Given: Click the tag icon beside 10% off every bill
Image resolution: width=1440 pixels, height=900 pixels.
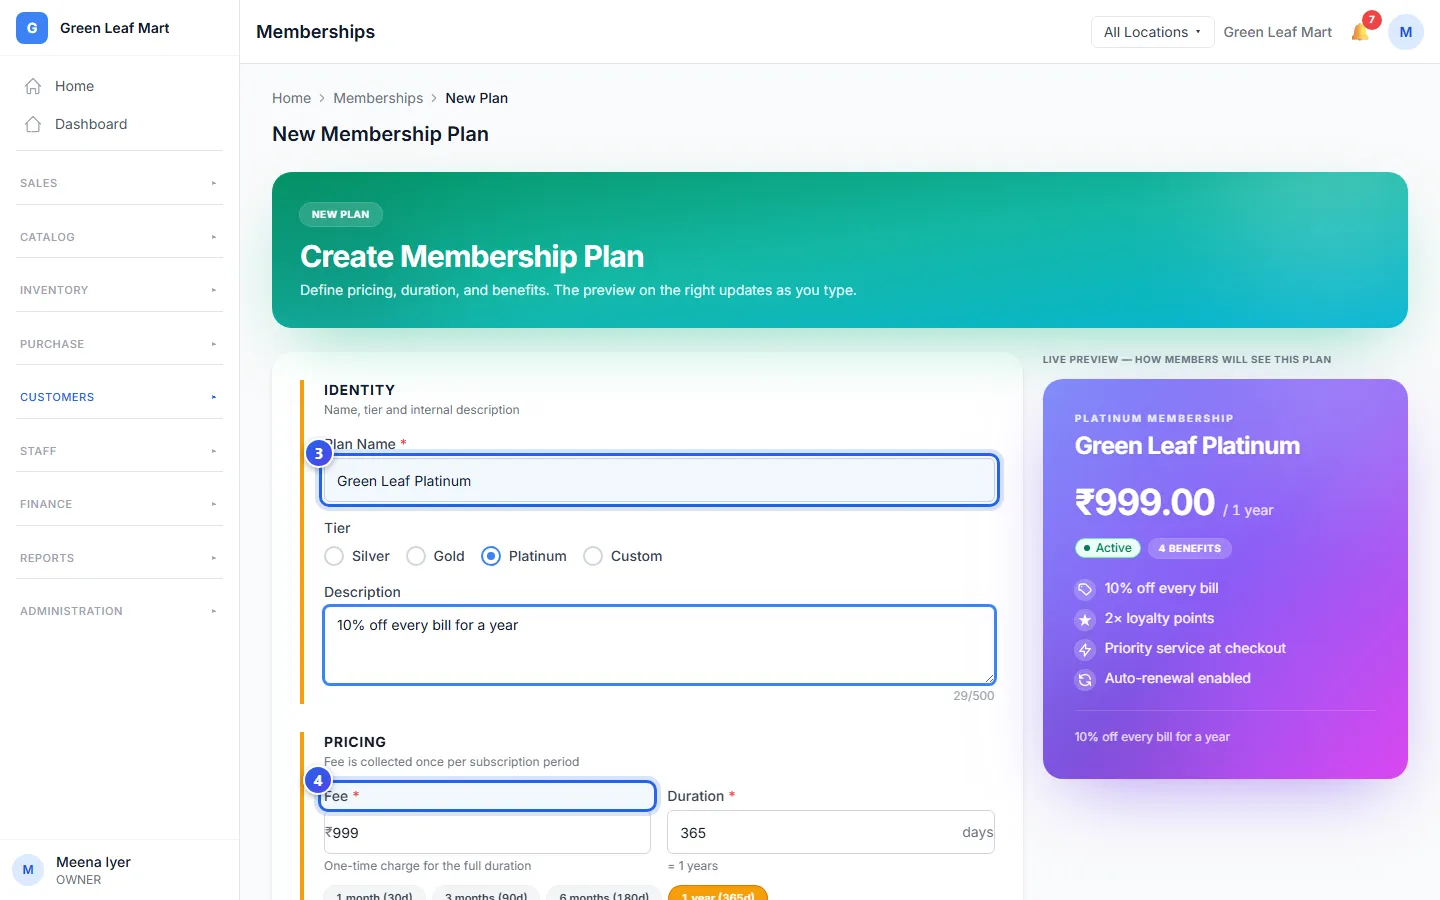Looking at the screenshot, I should pos(1085,589).
